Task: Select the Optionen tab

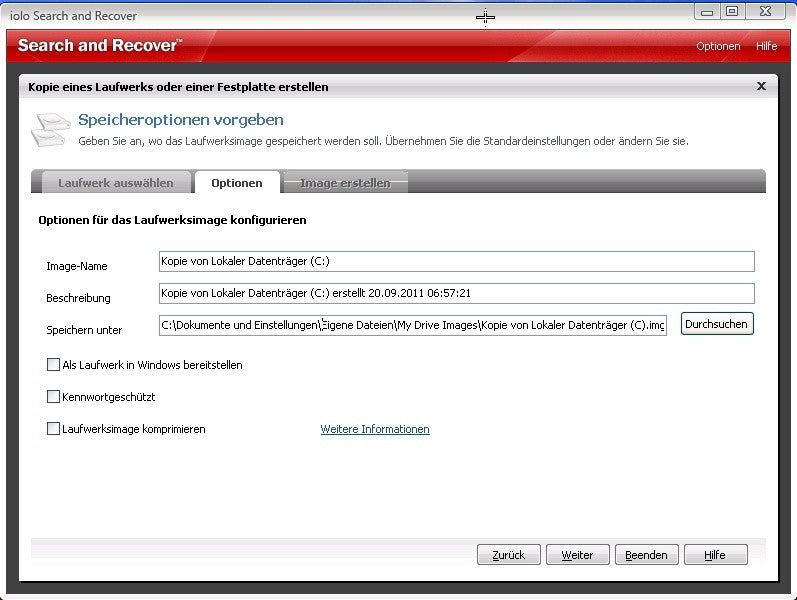Action: tap(237, 183)
